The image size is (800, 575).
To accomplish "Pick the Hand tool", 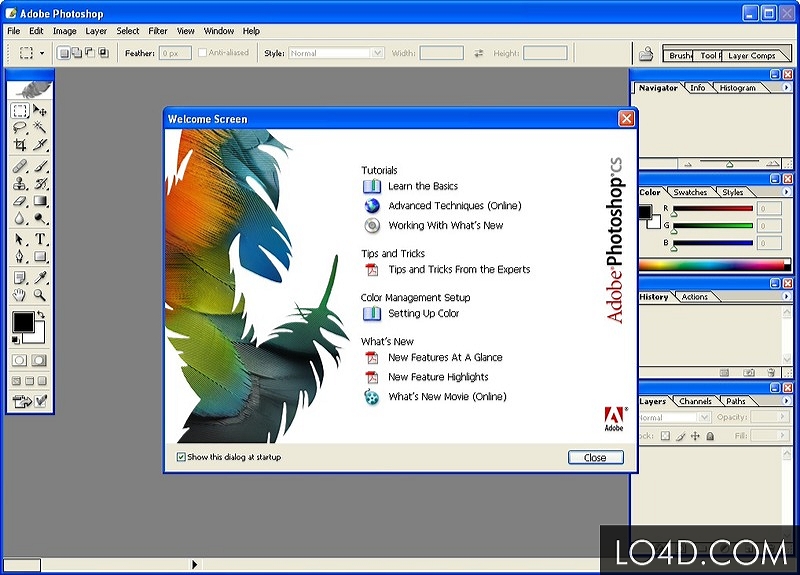I will 20,295.
